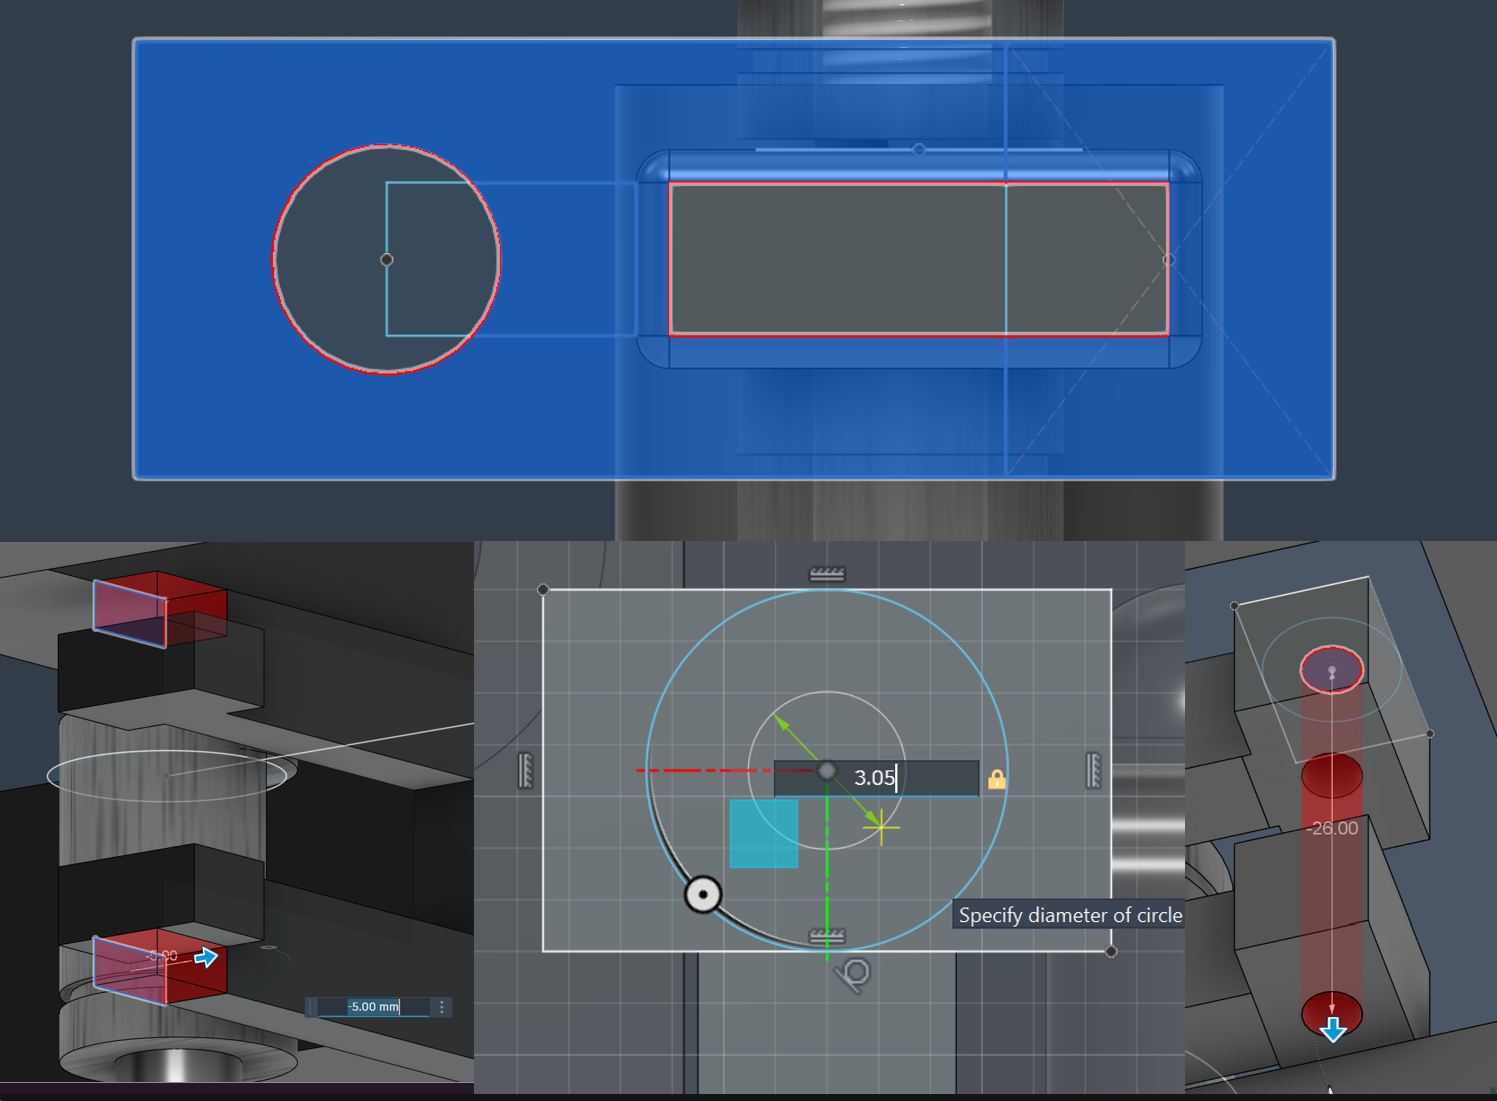1497x1101 pixels.
Task: Click the blue extrude arrow on the red box
Action: pos(206,958)
